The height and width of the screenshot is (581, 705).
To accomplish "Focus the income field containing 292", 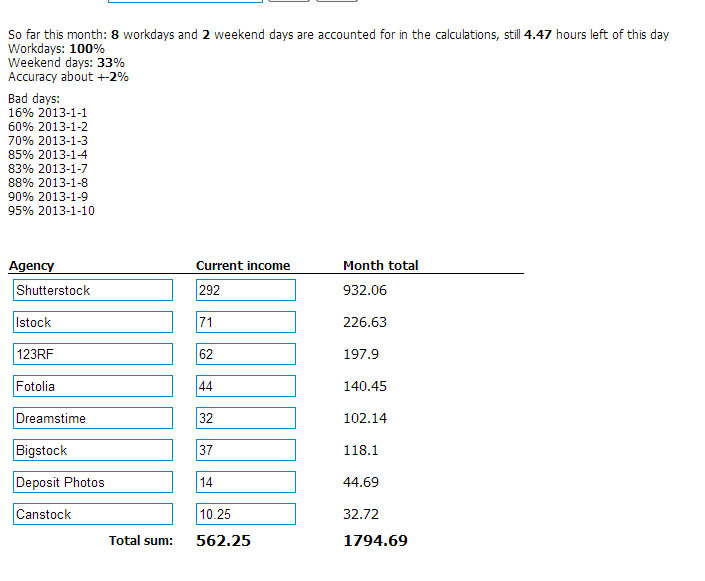I will click(x=246, y=290).
